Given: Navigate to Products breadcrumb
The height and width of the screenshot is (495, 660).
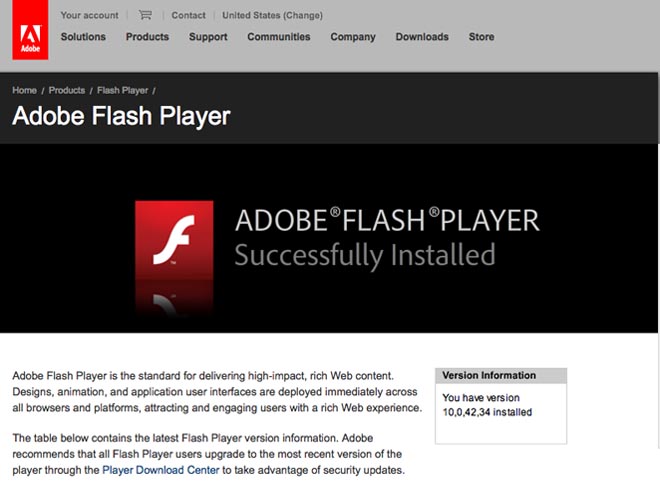Looking at the screenshot, I should (x=67, y=90).
